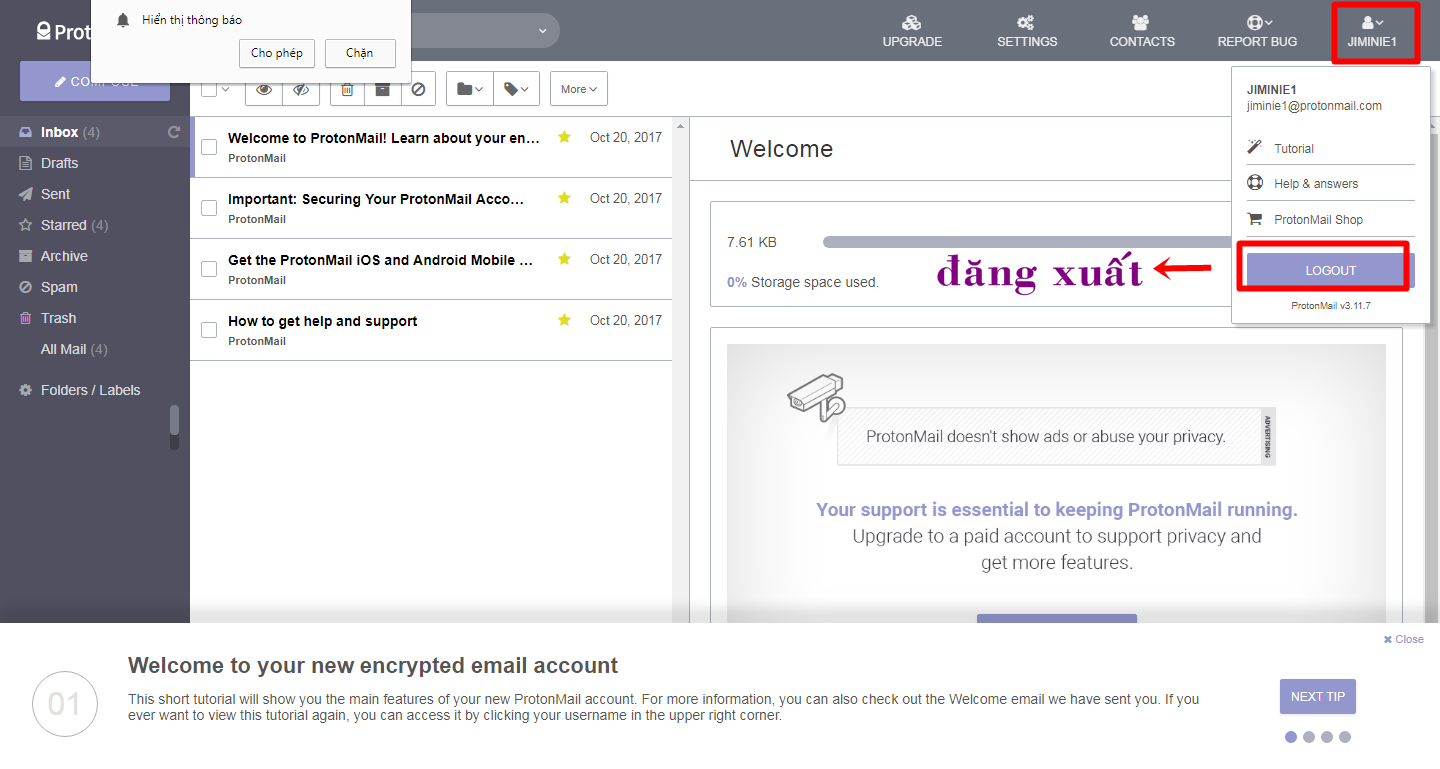The height and width of the screenshot is (769, 1440).
Task: Click the jiminie1@protonmail.com address
Action: pos(1314,106)
